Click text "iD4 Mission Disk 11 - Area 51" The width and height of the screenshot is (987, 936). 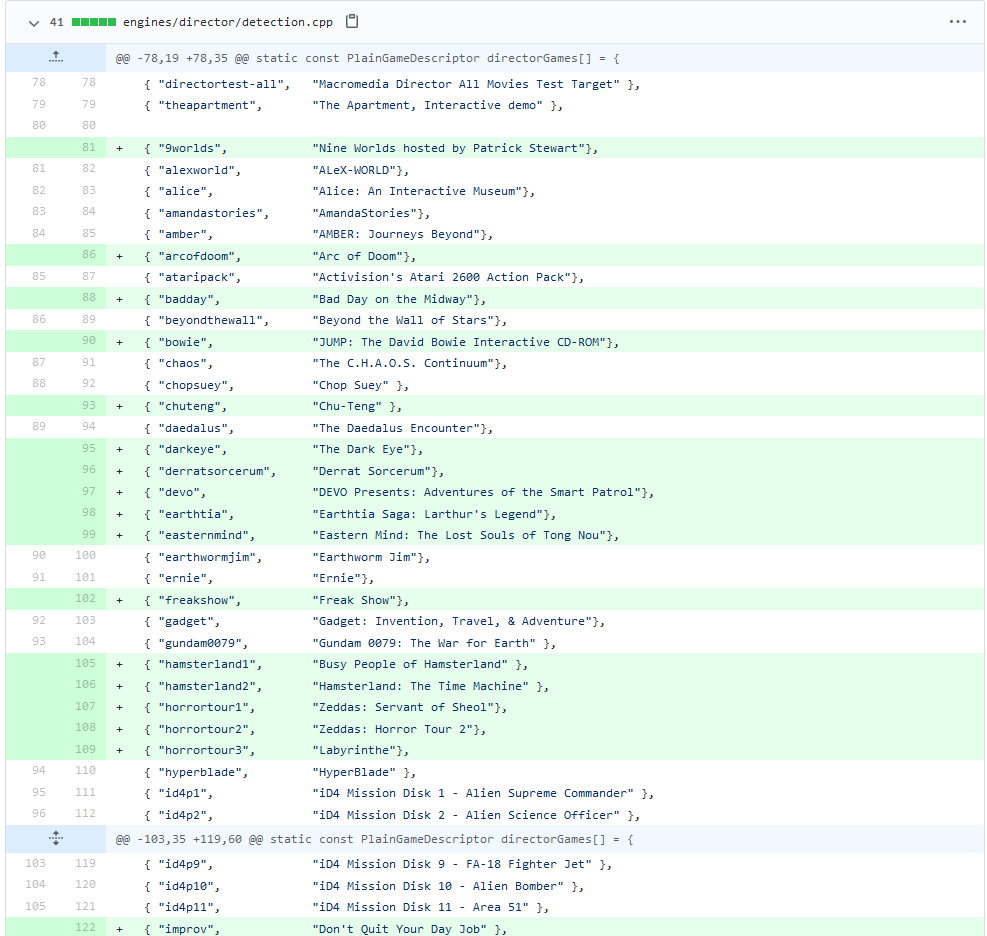click(x=420, y=907)
